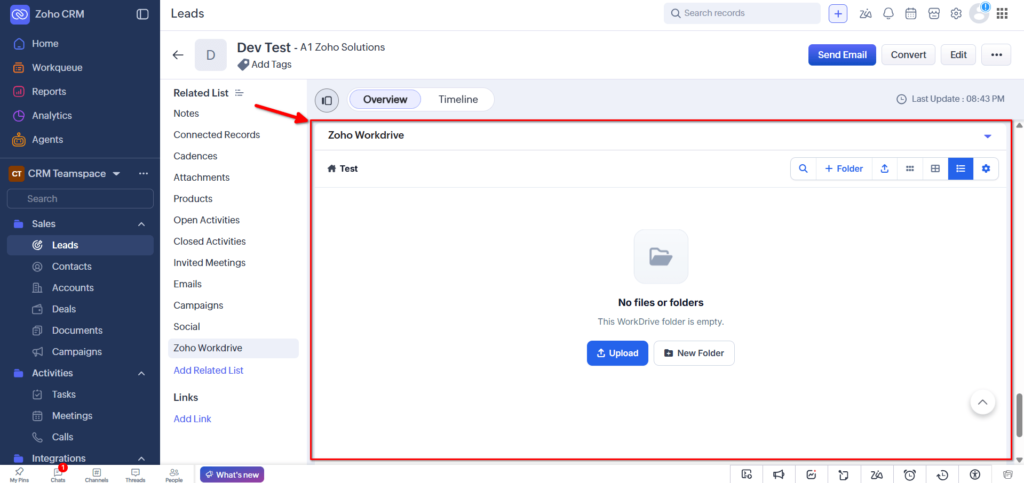Image resolution: width=1024 pixels, height=483 pixels.
Task: Click Add Tags under Dev Test
Action: pyautogui.click(x=264, y=65)
